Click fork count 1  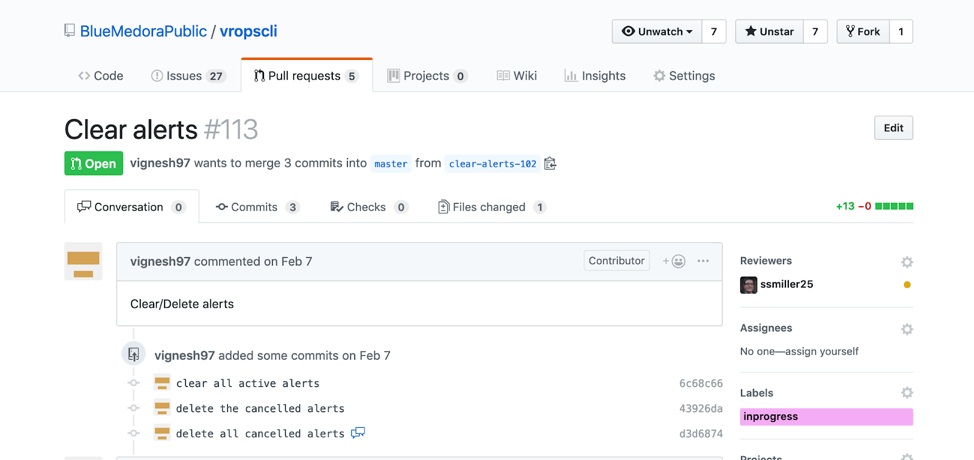coord(901,32)
